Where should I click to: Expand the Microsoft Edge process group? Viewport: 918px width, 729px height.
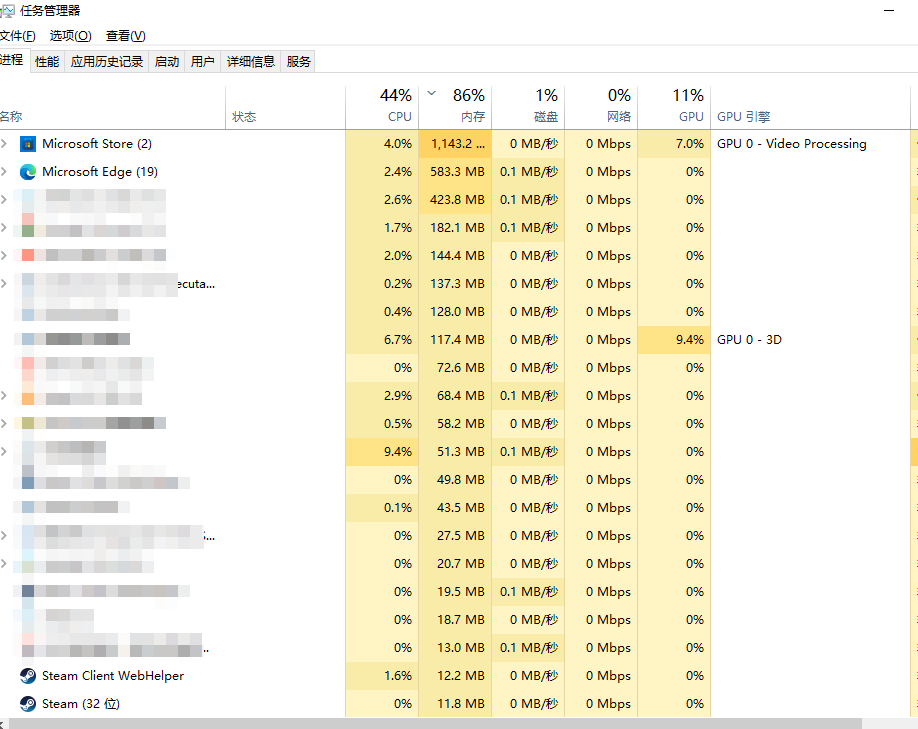[6, 171]
